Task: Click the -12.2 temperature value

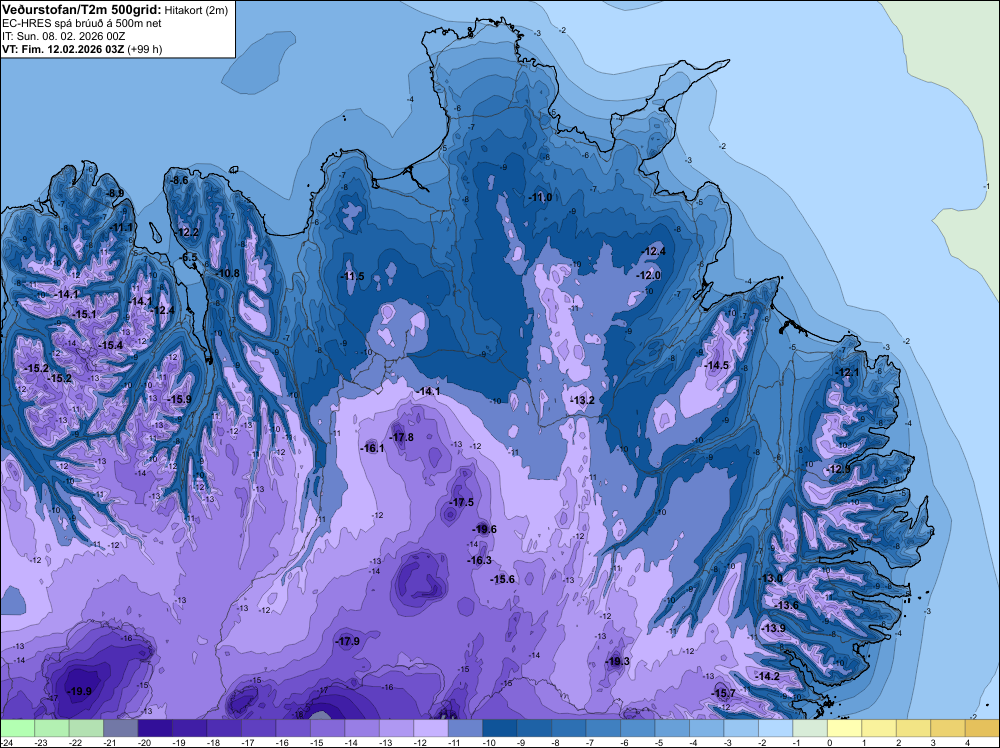Action: (188, 232)
